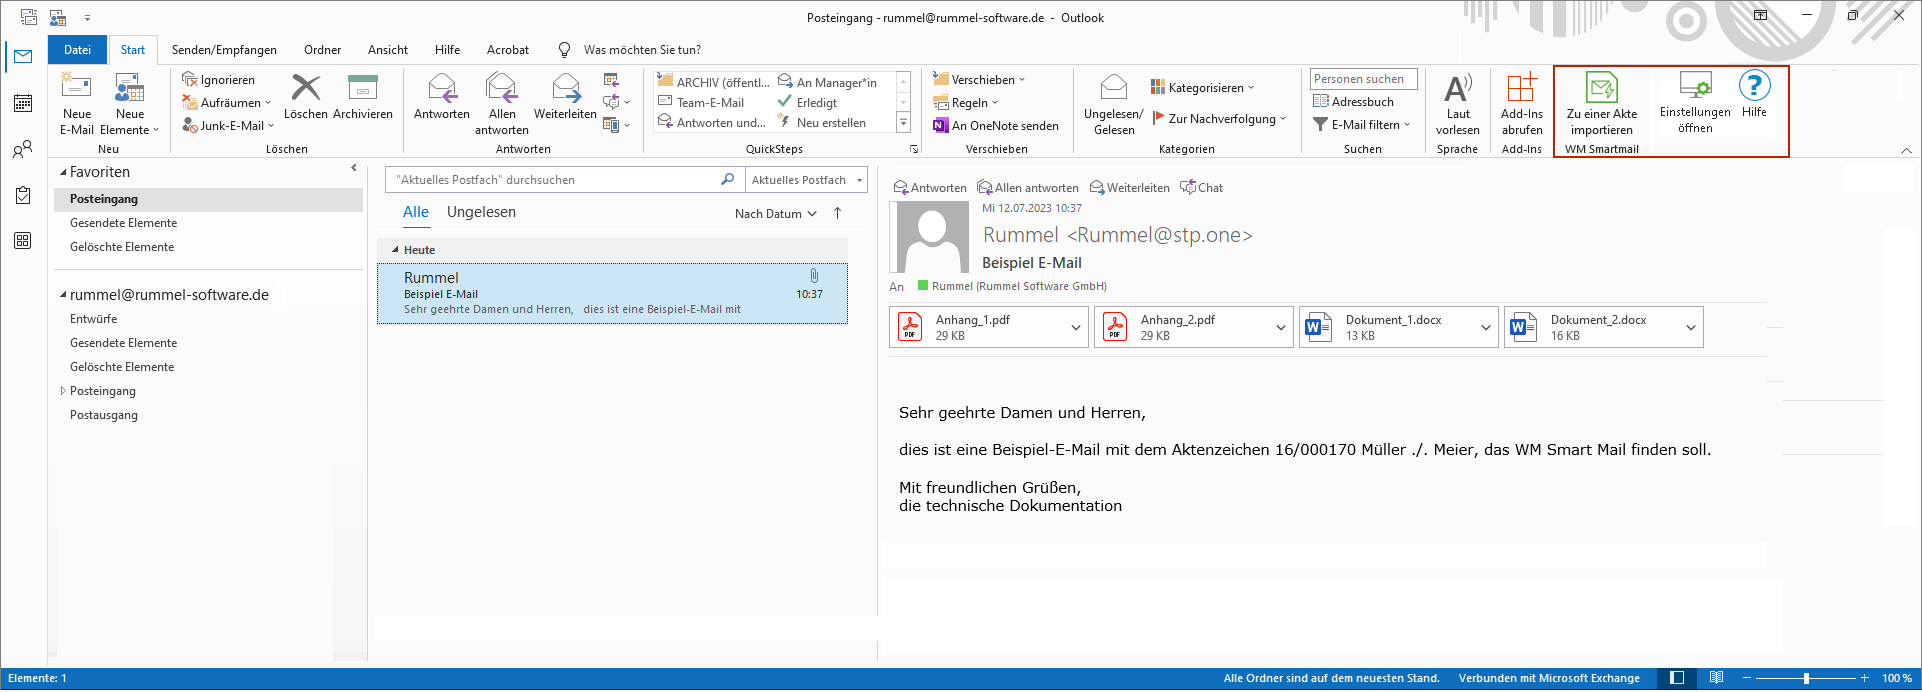The image size is (1922, 692).
Task: Click Antworten in the reading pane
Action: 930,188
